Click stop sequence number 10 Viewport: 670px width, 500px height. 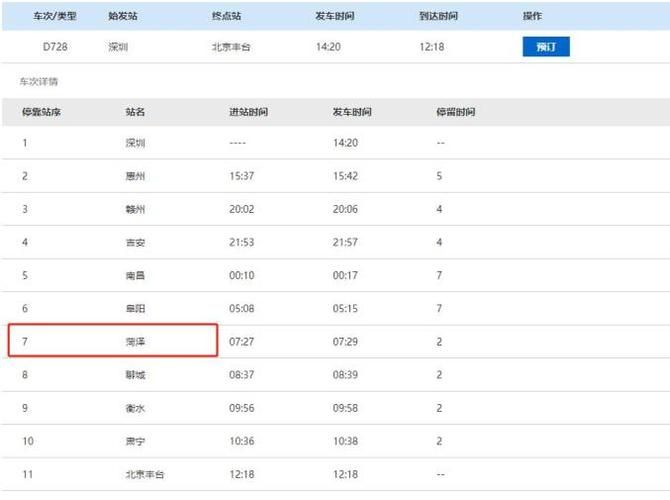(28, 441)
